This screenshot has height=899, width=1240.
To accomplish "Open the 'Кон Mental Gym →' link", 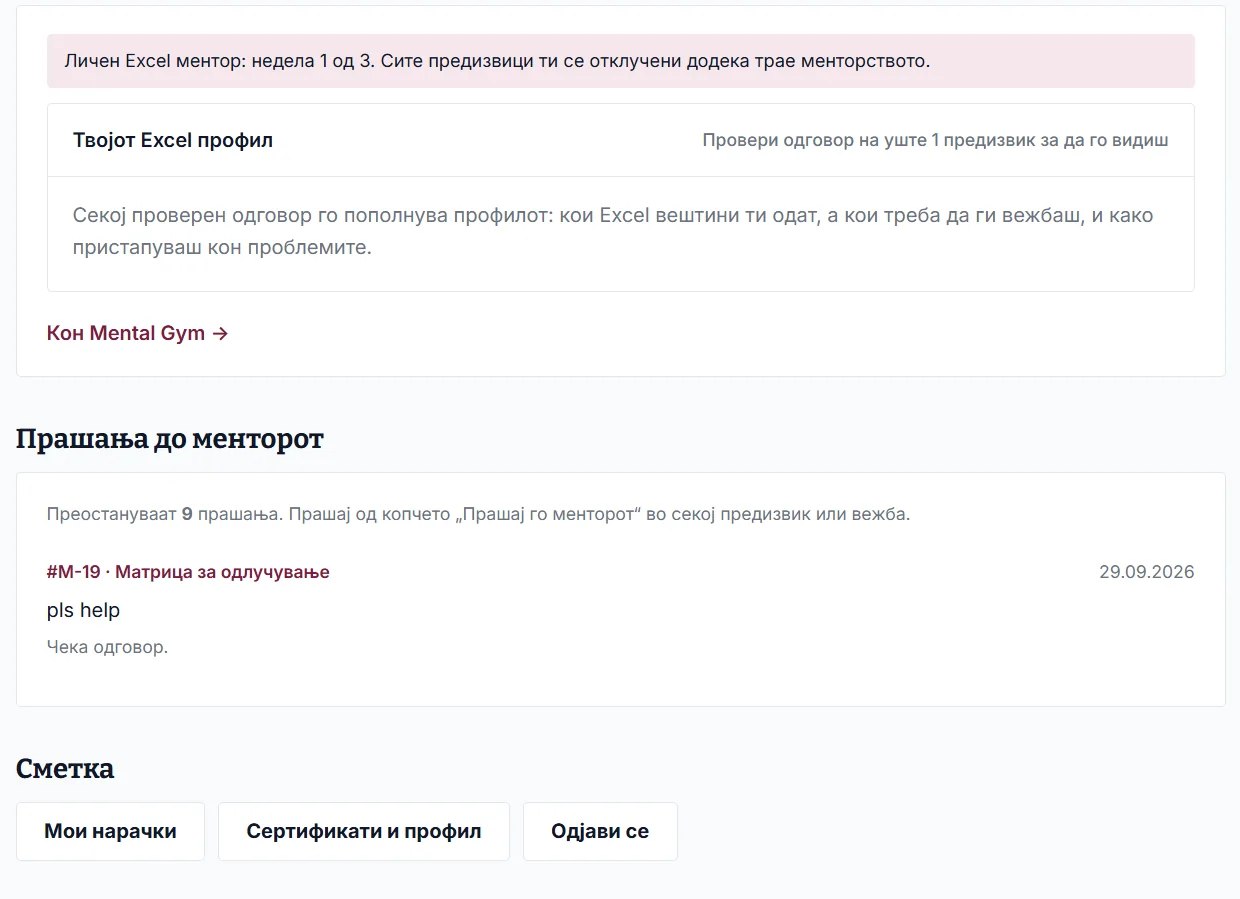I will point(138,333).
